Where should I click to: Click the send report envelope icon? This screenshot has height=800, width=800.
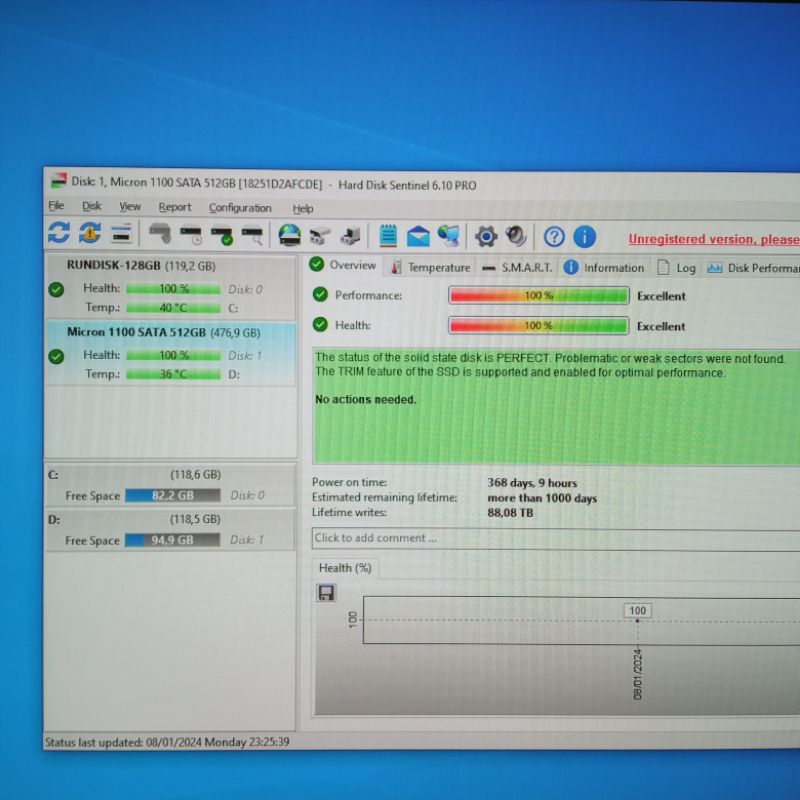[x=418, y=236]
